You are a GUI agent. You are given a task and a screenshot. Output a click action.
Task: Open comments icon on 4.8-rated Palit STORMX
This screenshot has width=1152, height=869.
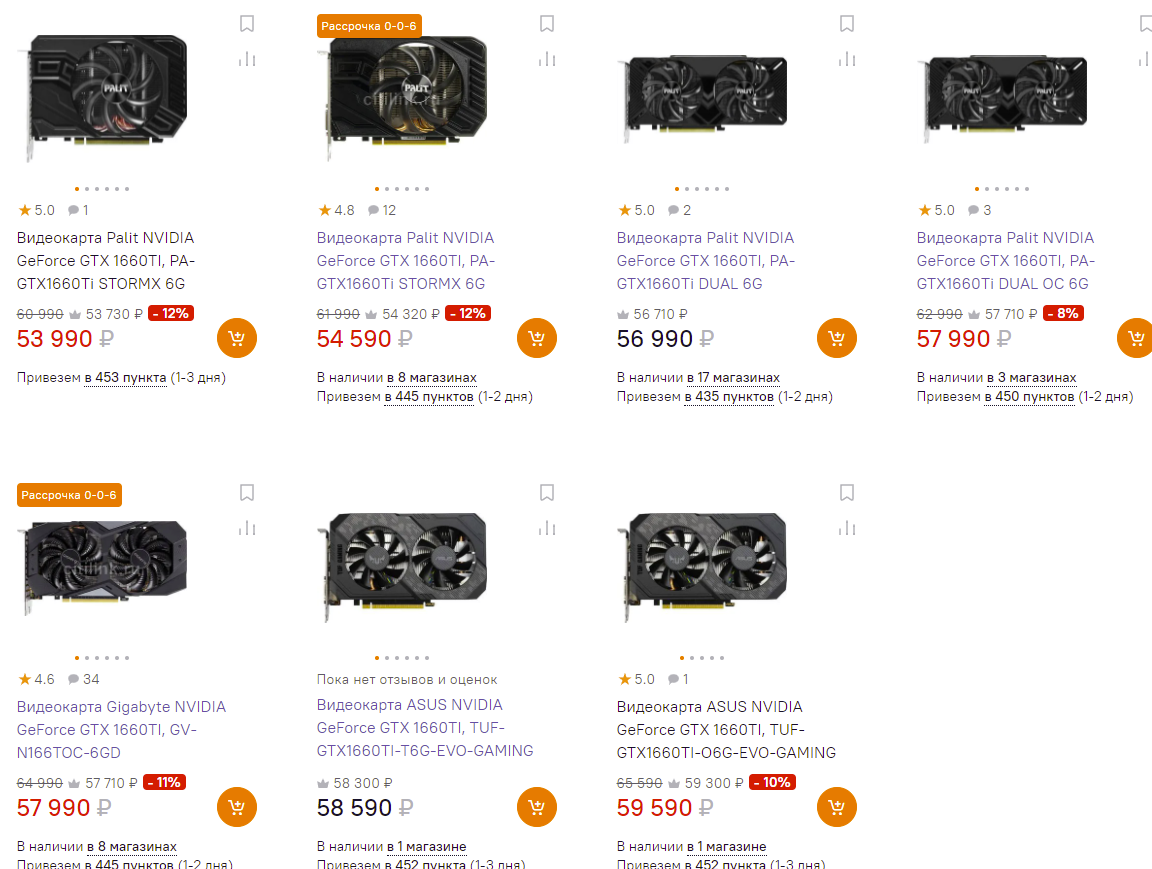(374, 210)
